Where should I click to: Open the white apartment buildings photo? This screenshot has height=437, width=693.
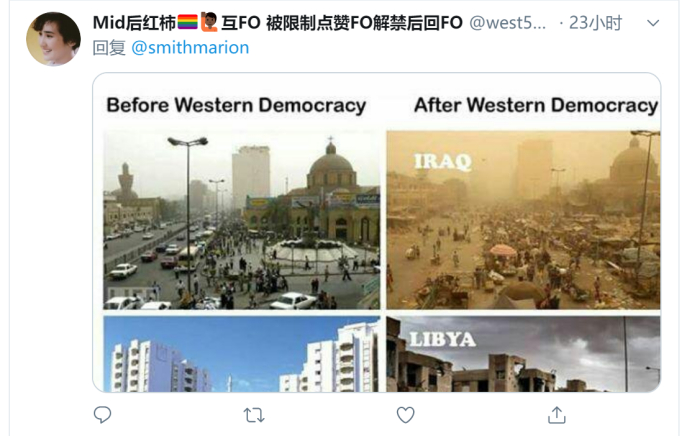tap(242, 354)
